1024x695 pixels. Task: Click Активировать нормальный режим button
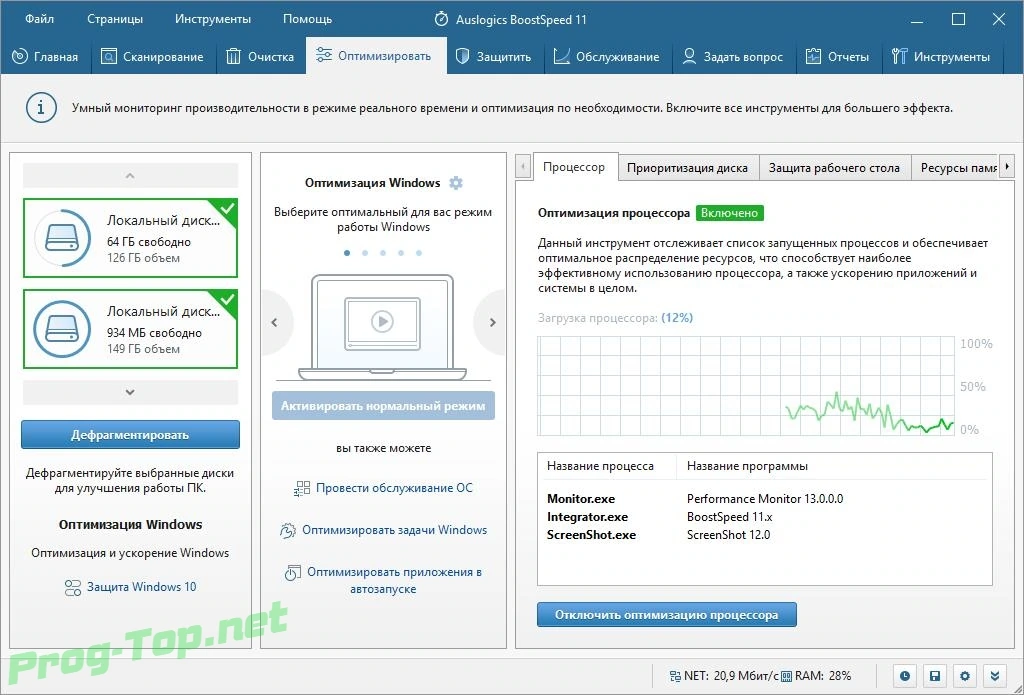(383, 406)
